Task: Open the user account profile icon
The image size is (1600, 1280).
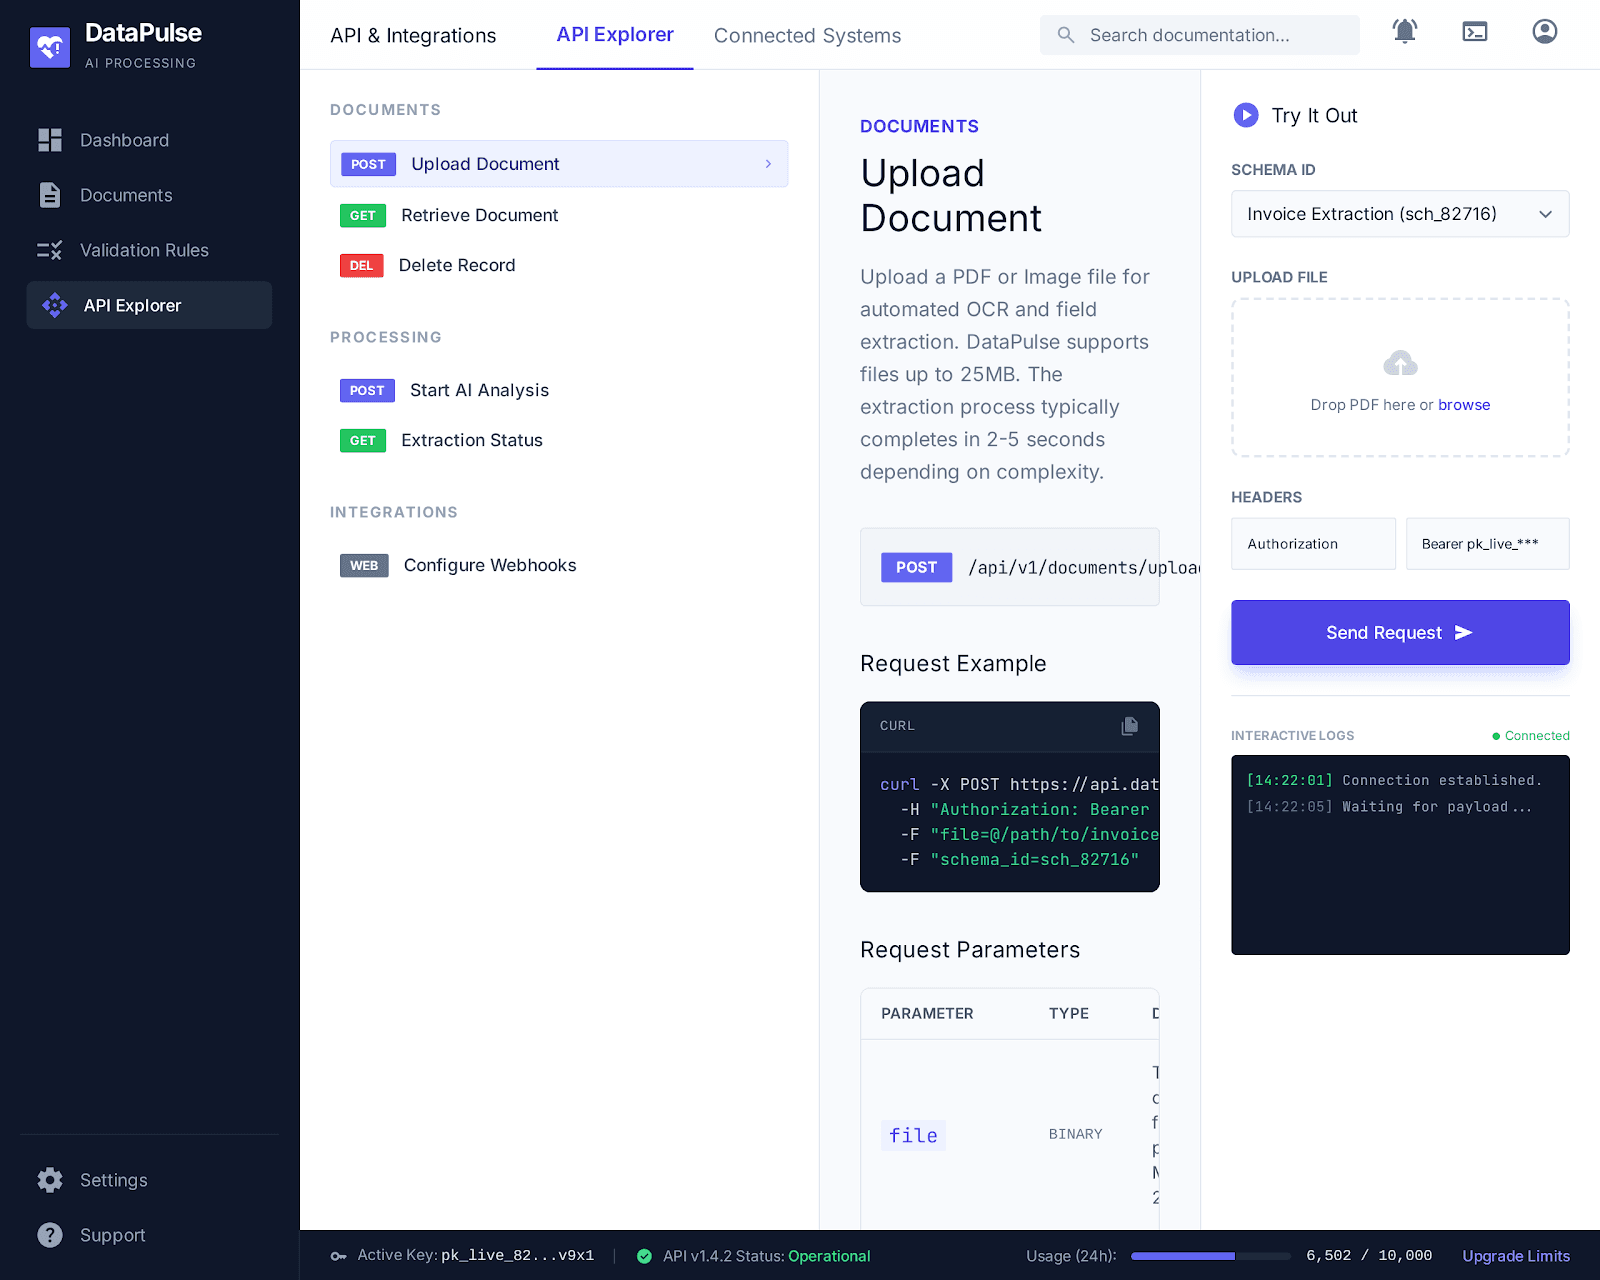Action: point(1545,32)
